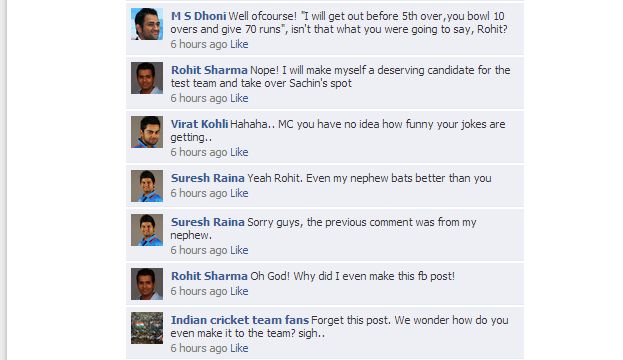
Task: Open Virat Kohli's profile photo
Action: [x=147, y=132]
